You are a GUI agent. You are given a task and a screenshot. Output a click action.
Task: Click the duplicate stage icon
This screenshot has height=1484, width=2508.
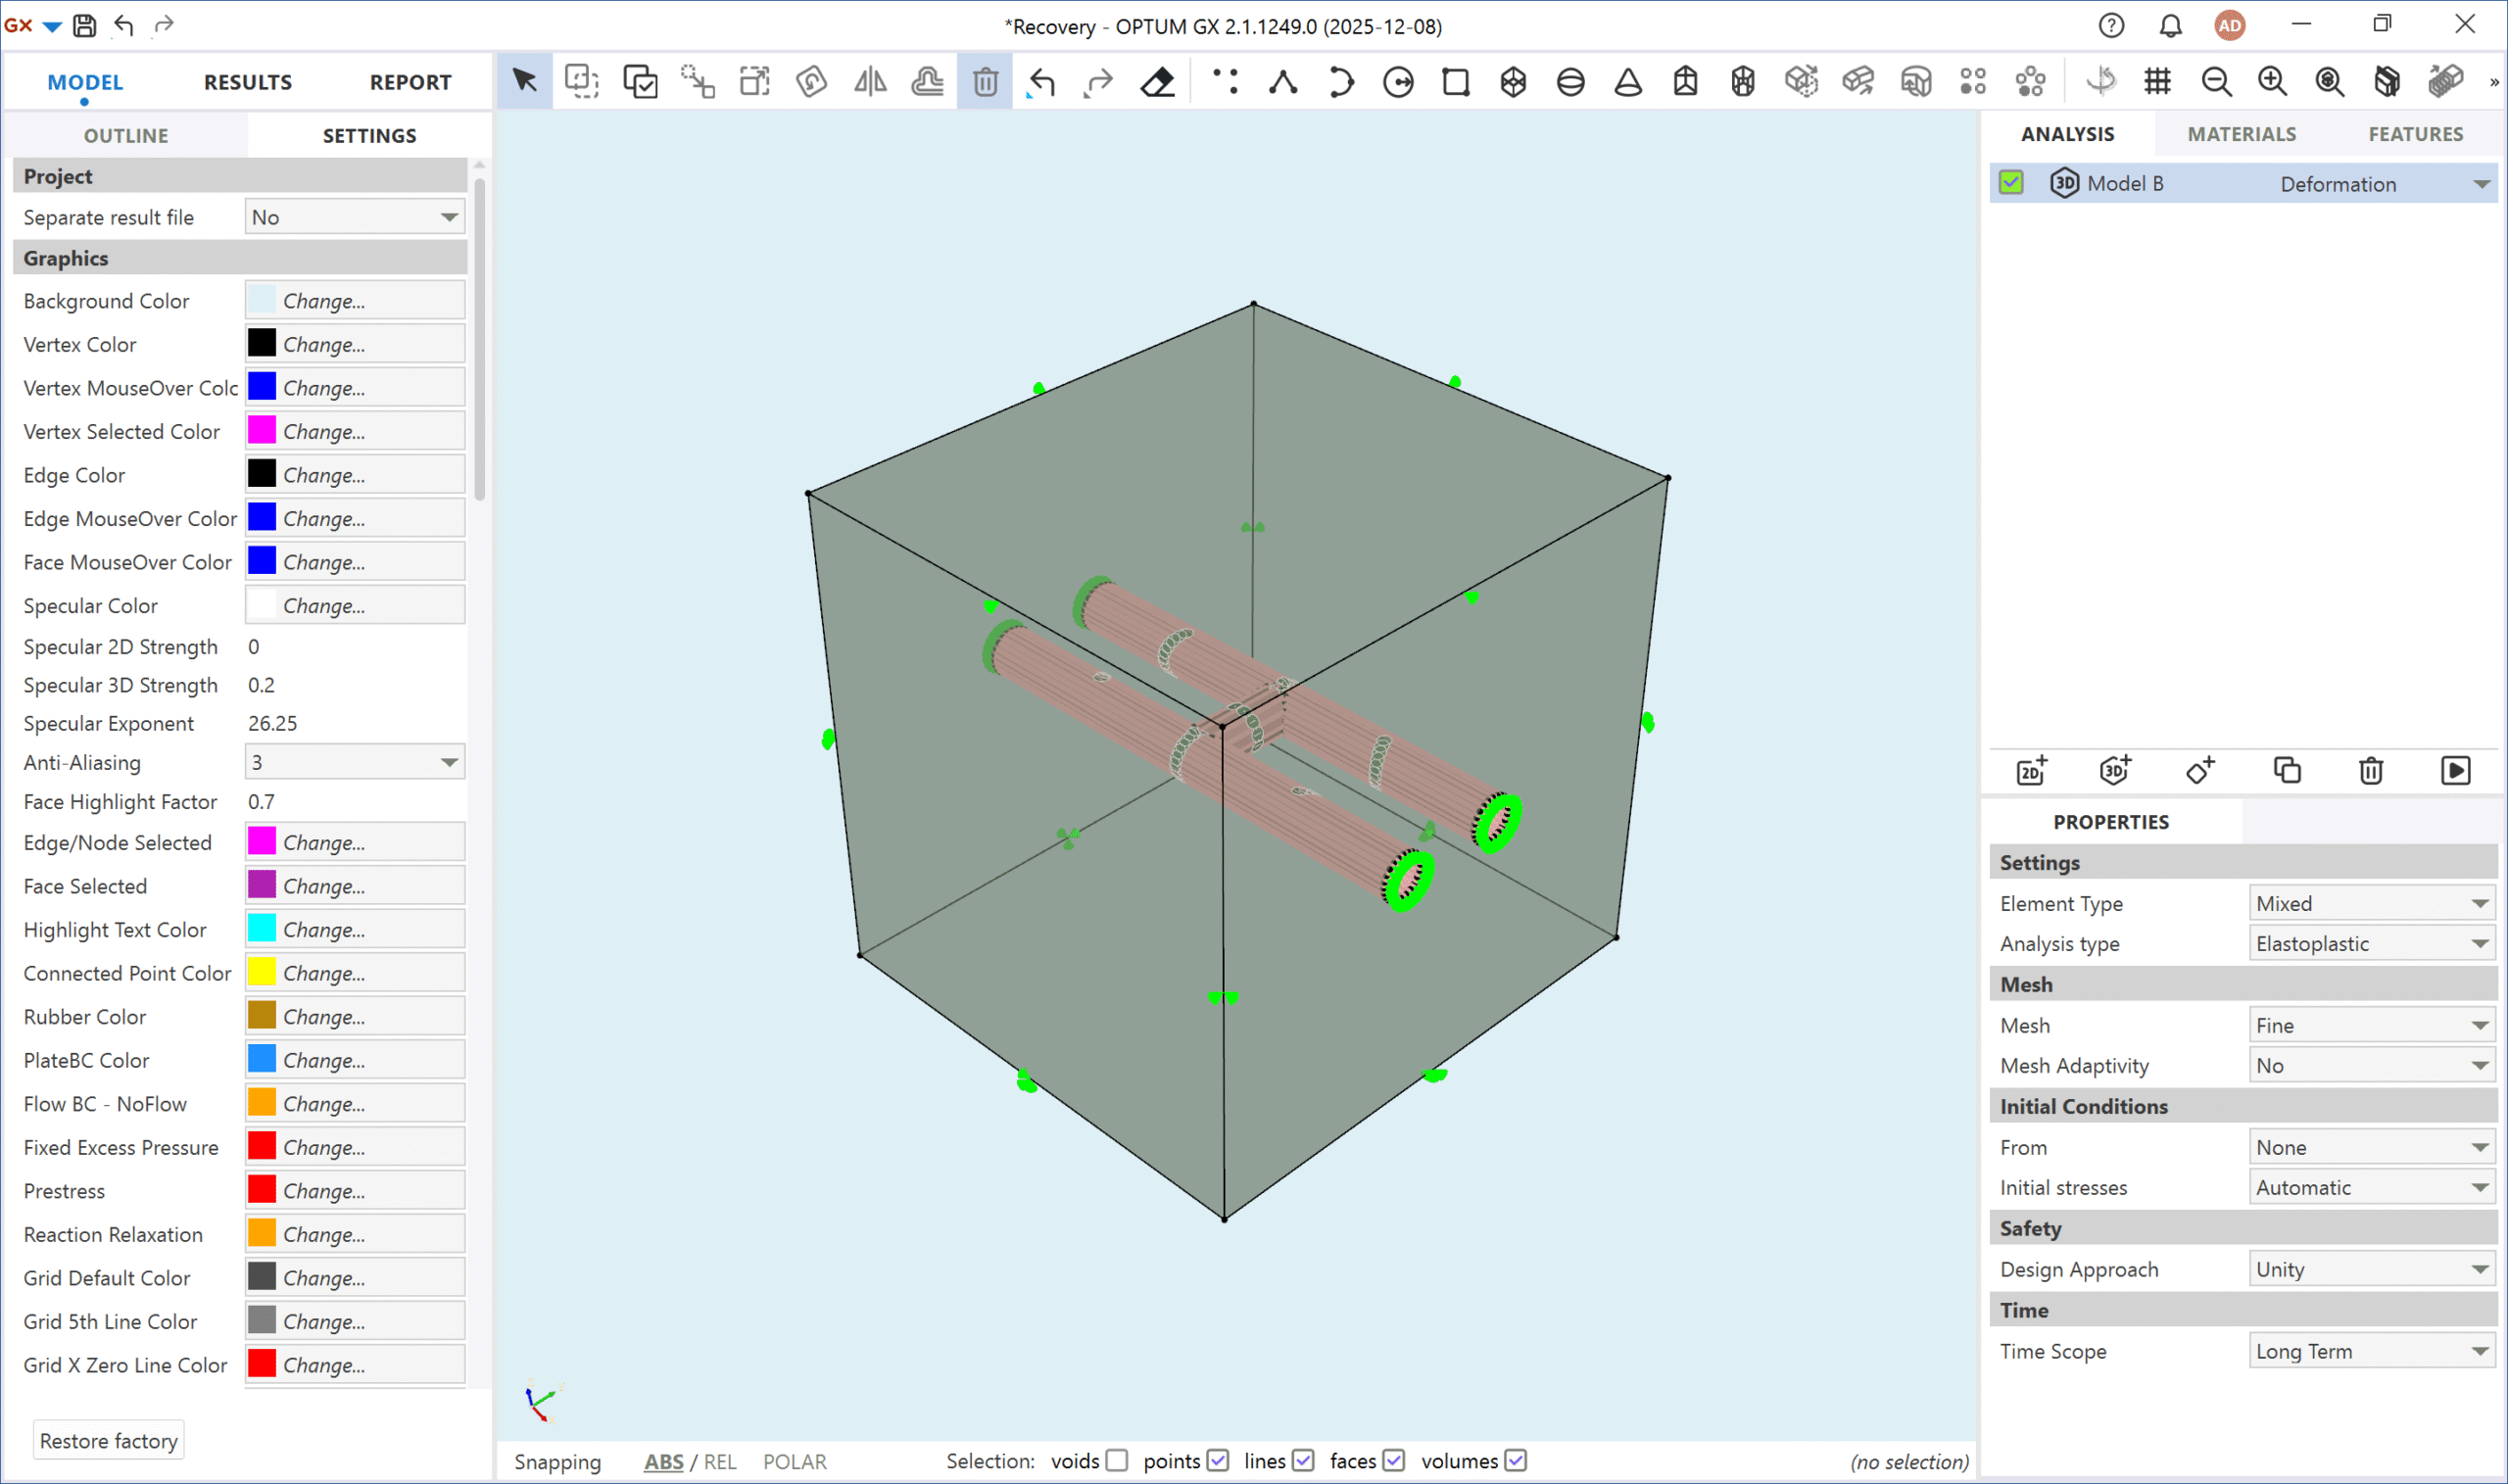click(2287, 771)
